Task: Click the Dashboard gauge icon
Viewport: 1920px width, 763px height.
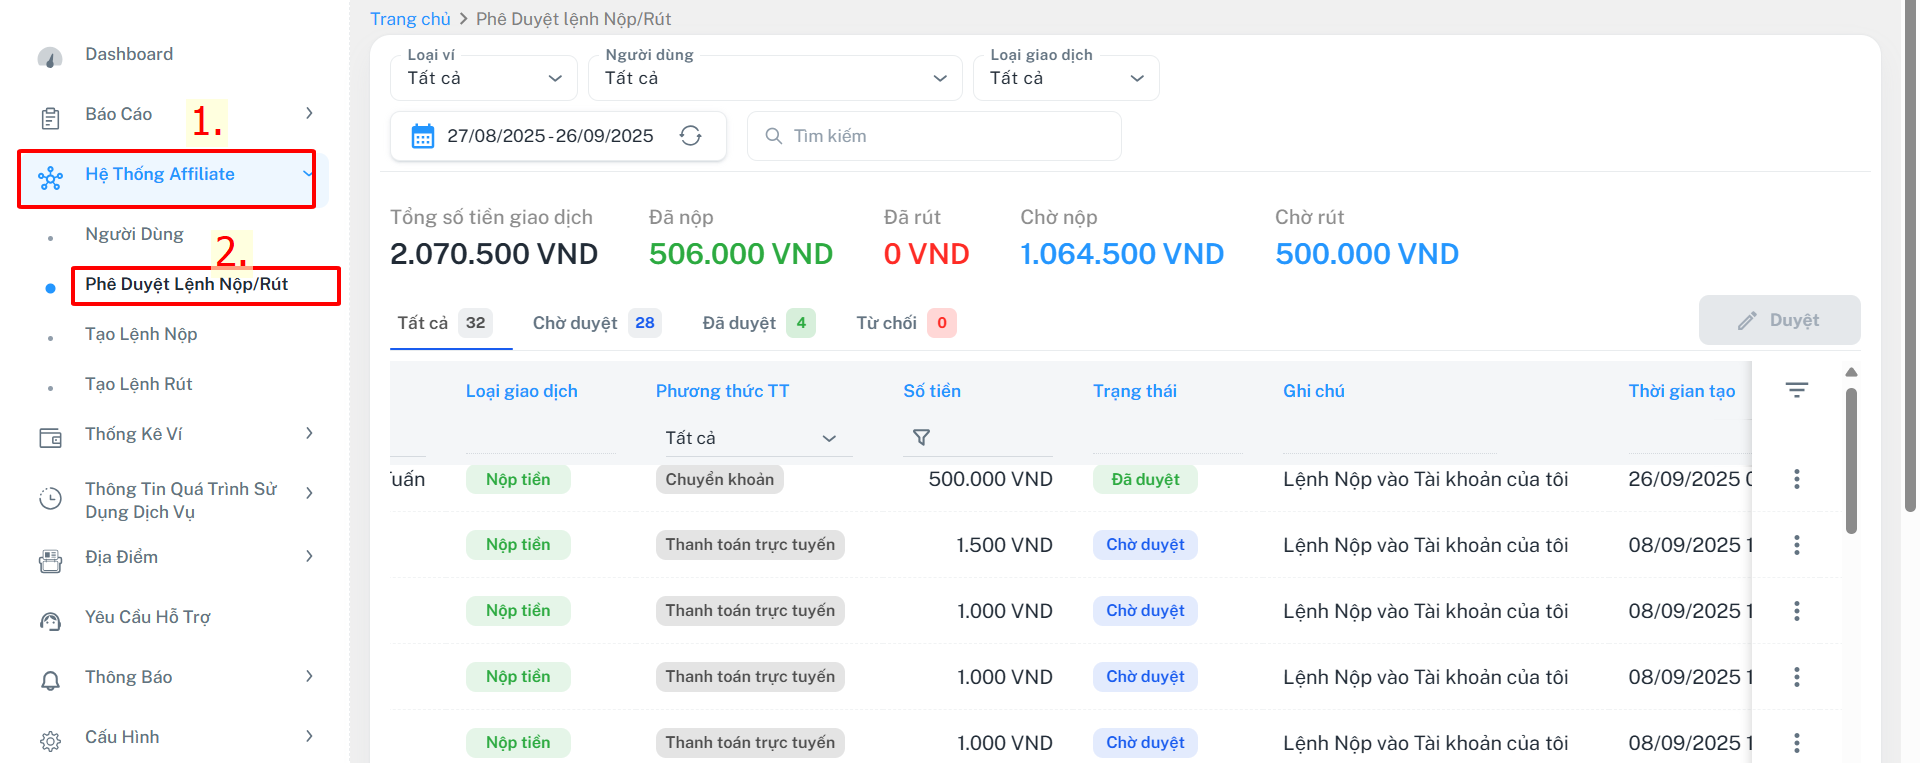Action: [x=50, y=57]
